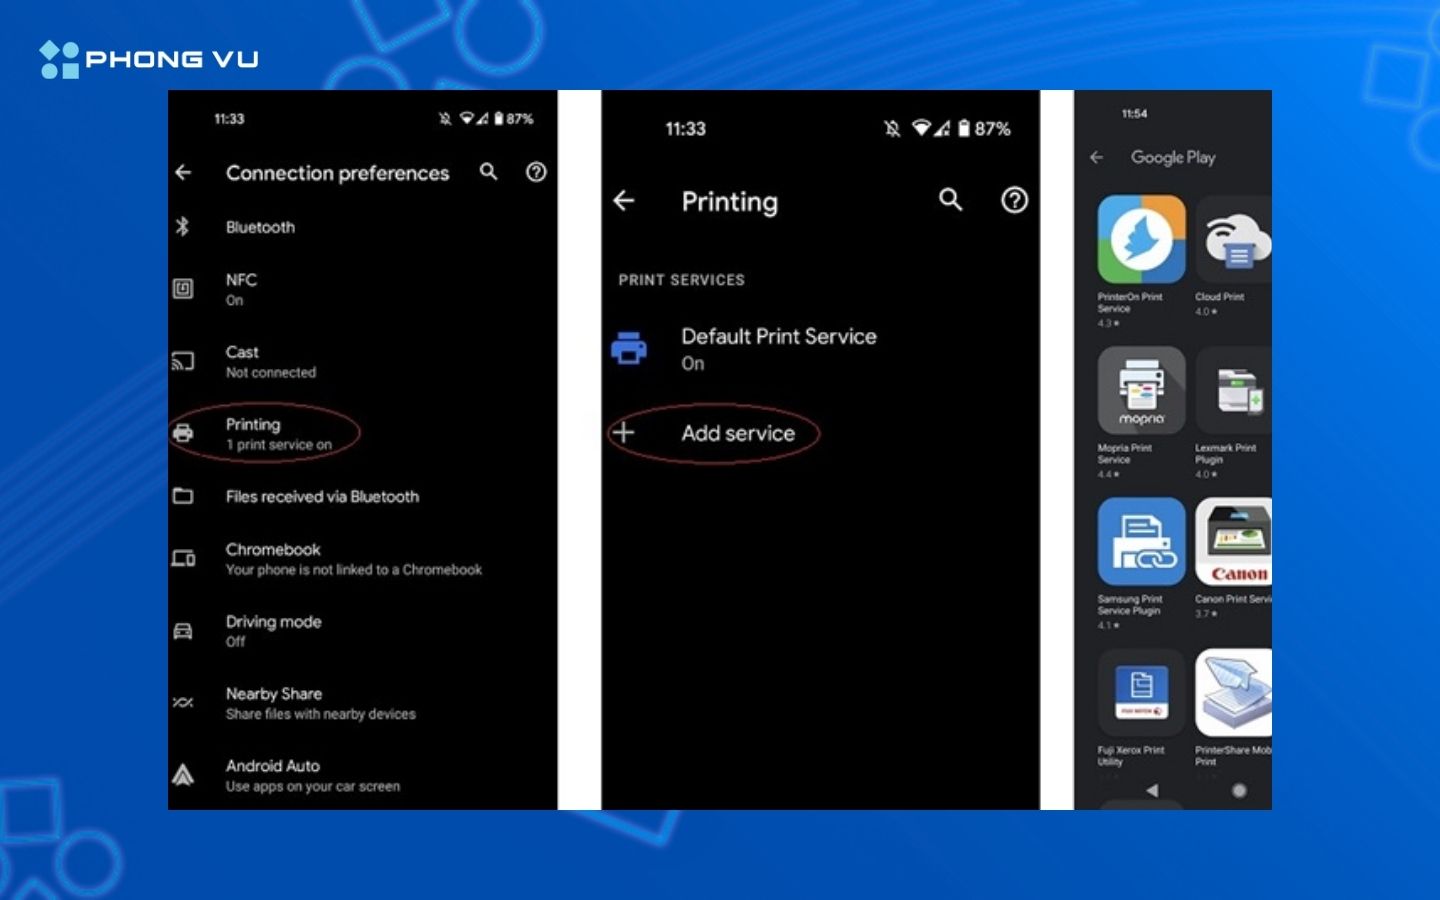The image size is (1440, 900).
Task: Open help icon in Connection preferences header
Action: coord(536,172)
